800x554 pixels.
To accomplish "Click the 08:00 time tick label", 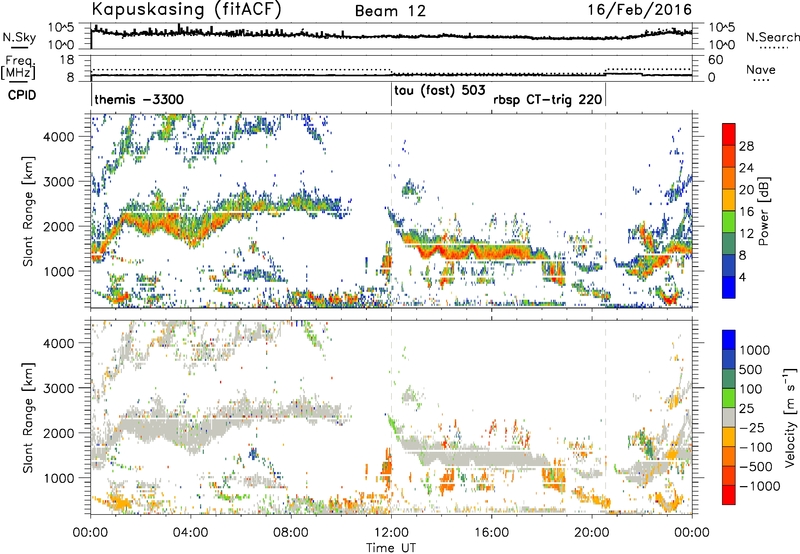I will pos(291,533).
